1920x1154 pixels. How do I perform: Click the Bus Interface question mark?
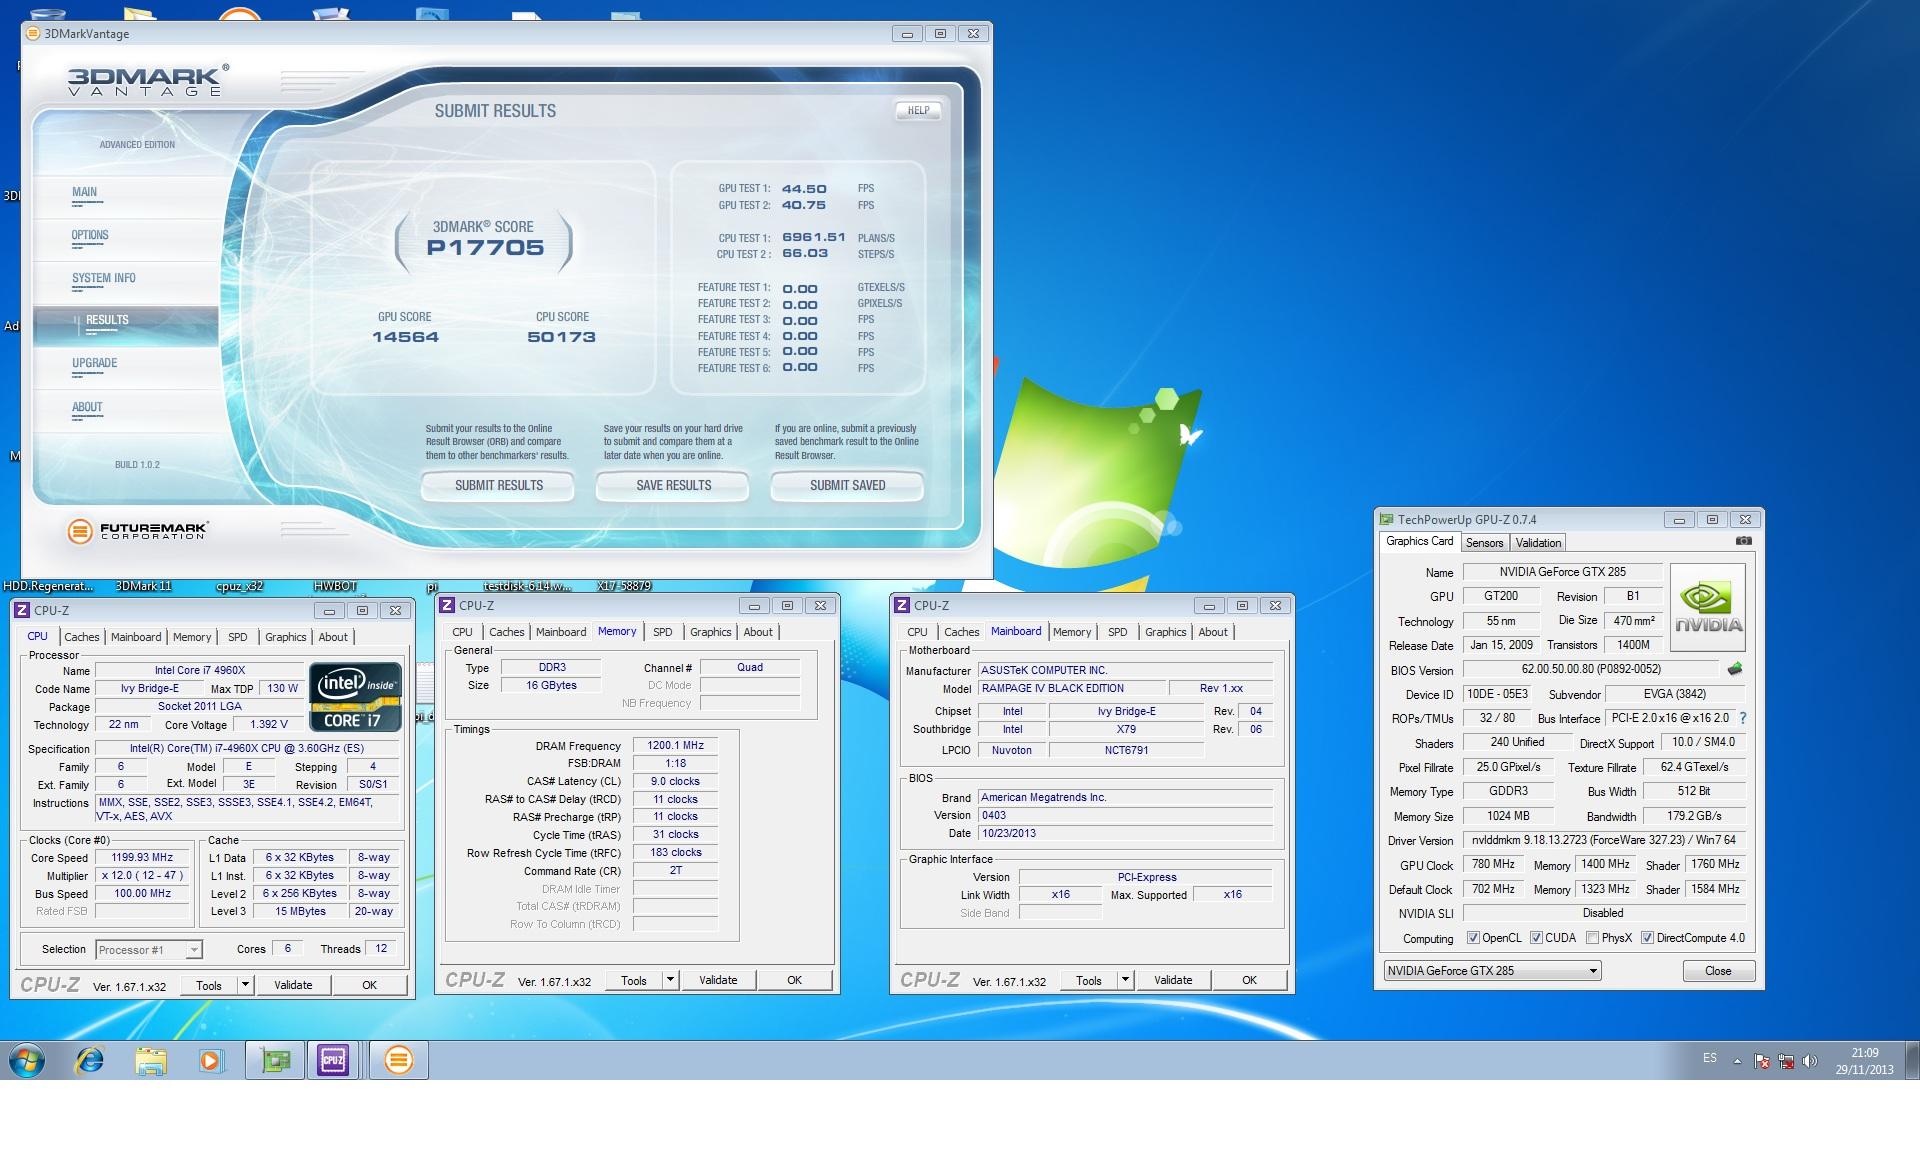(1743, 718)
